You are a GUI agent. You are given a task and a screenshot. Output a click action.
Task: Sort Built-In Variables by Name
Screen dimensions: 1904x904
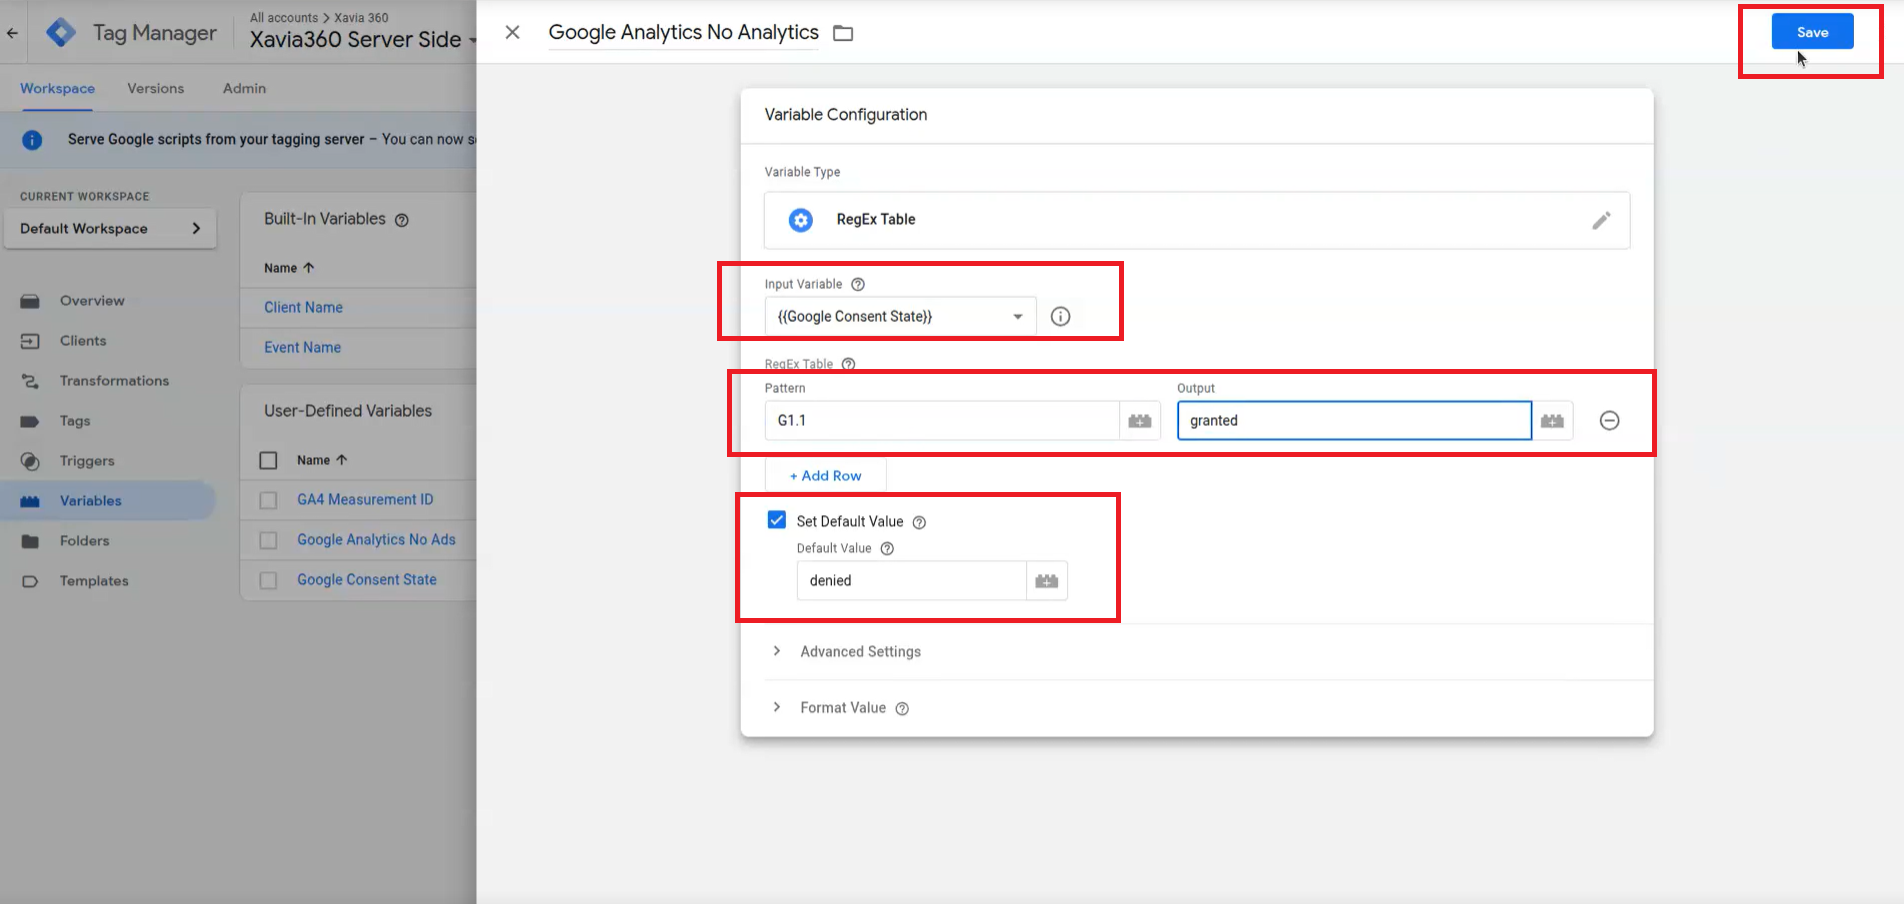289,268
